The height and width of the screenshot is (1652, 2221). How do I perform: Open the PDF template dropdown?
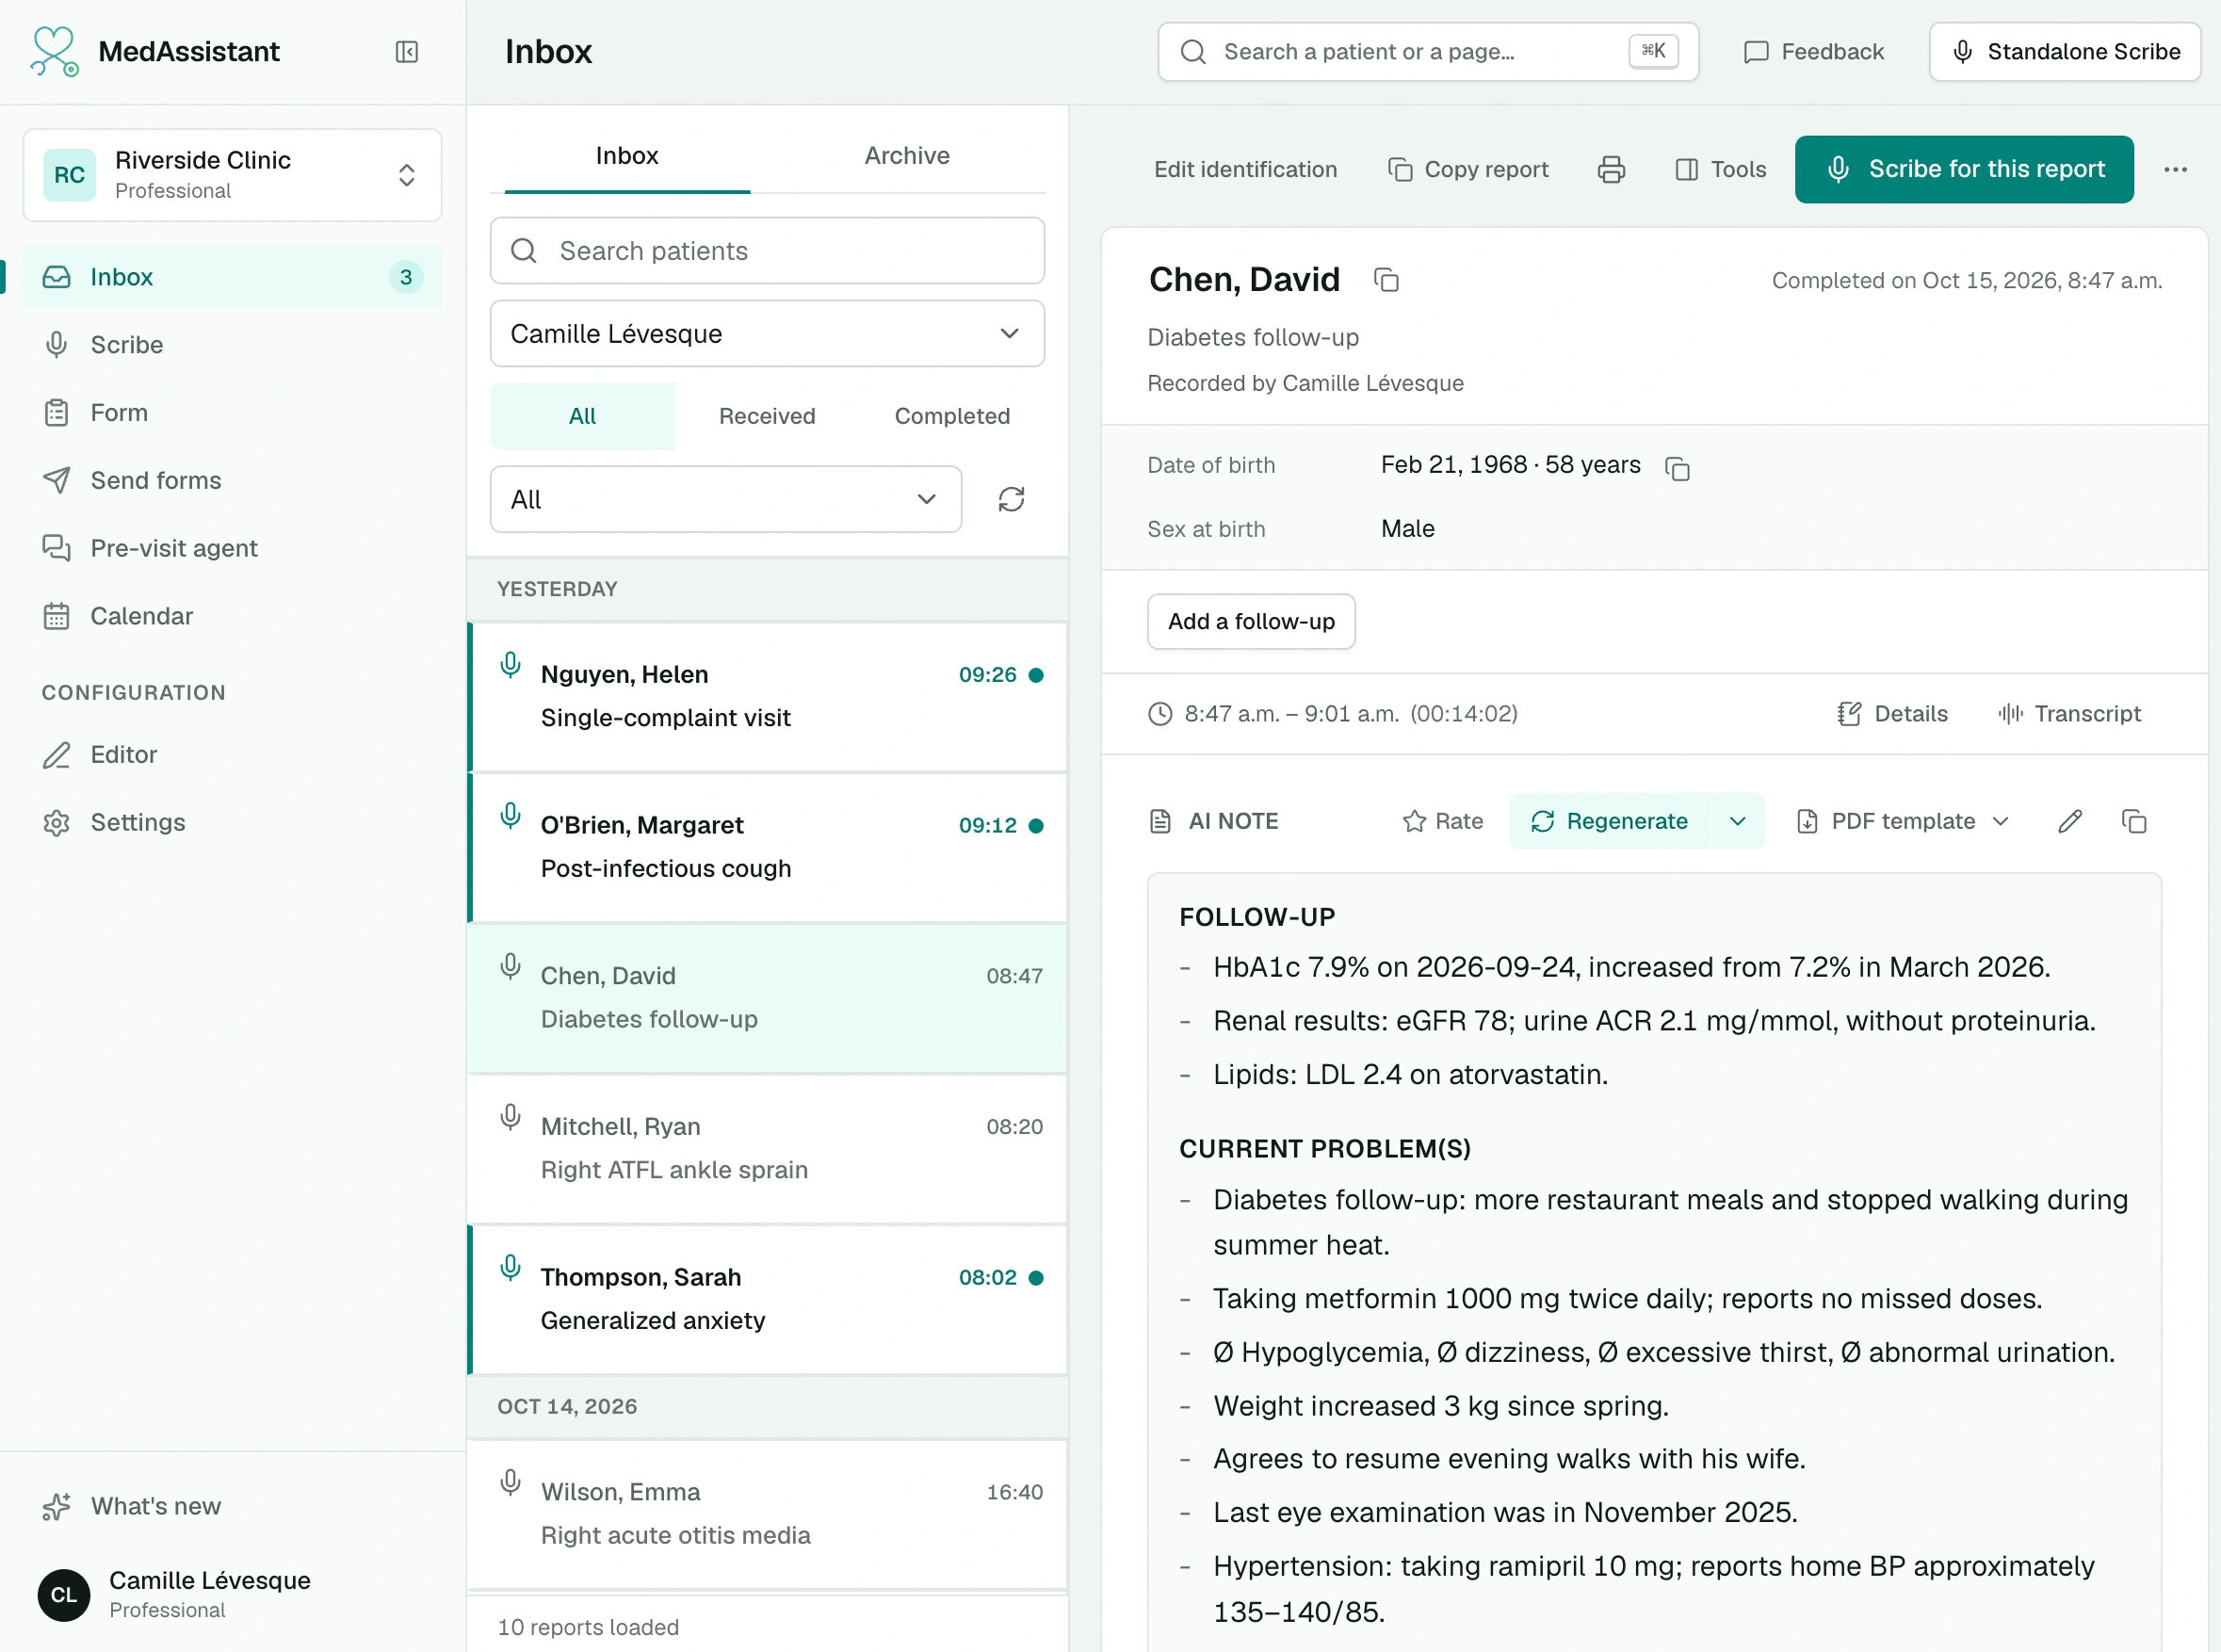pos(1904,822)
